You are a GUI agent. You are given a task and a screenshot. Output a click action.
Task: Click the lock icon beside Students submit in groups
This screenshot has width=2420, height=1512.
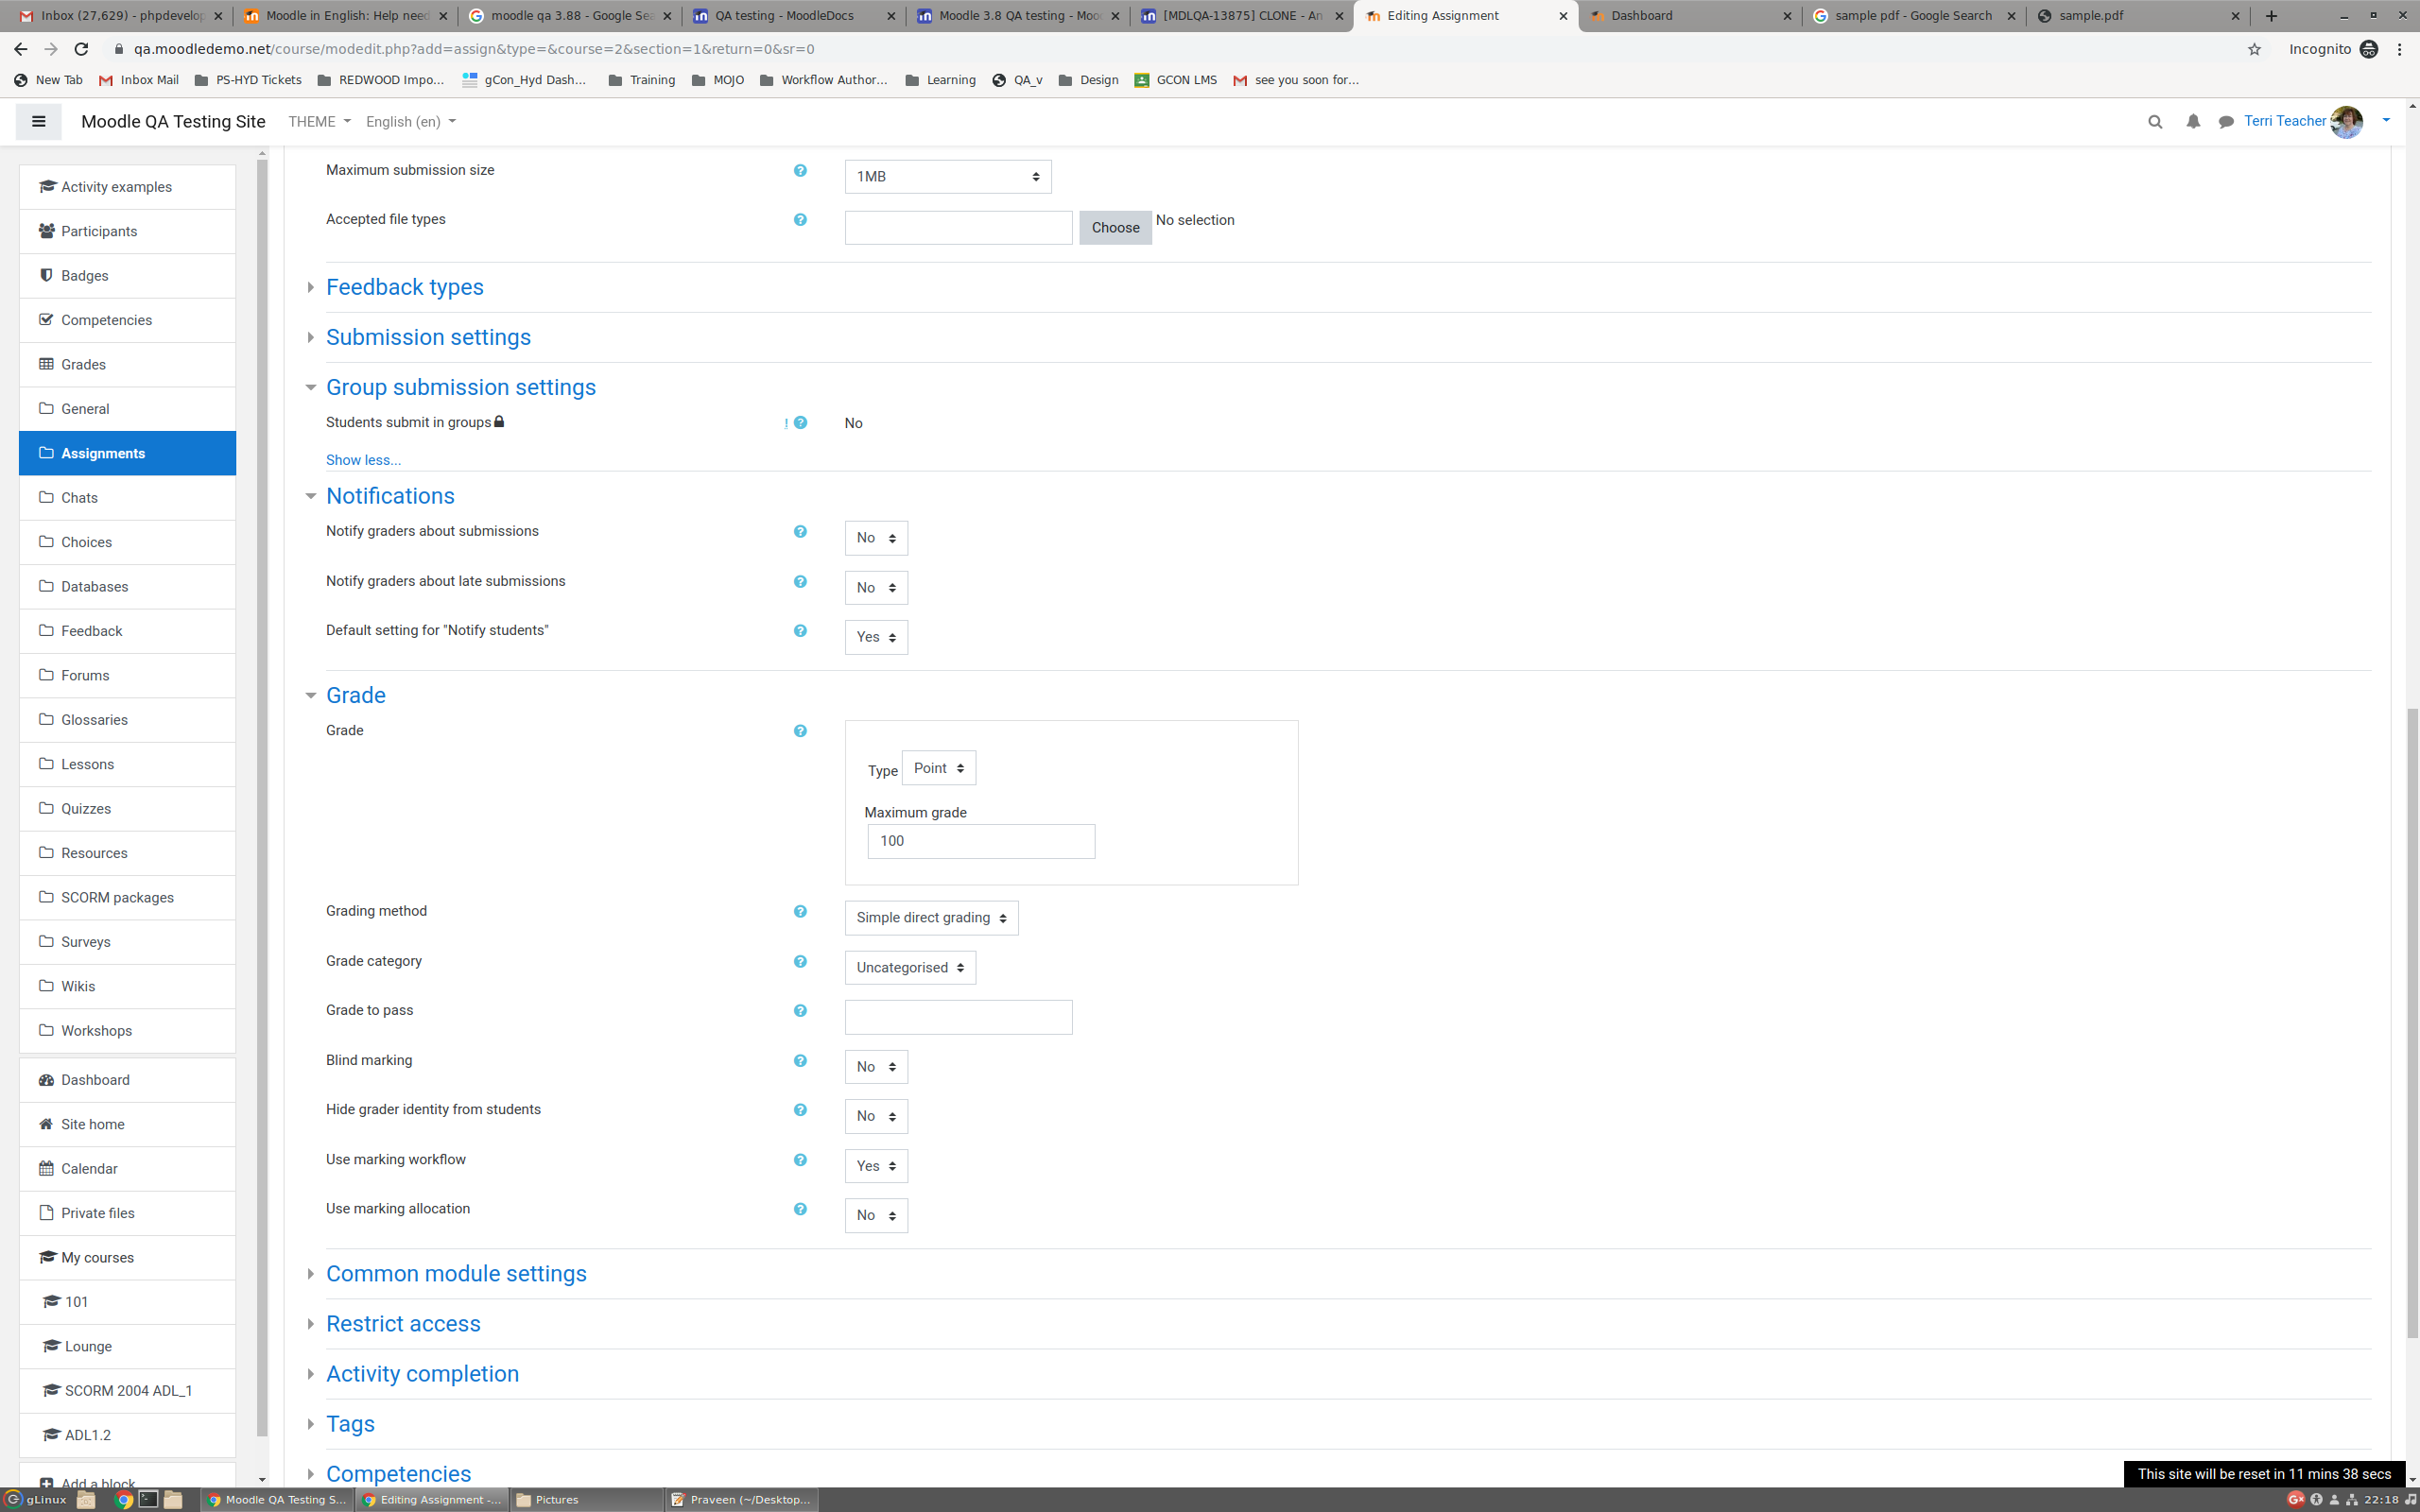[499, 421]
